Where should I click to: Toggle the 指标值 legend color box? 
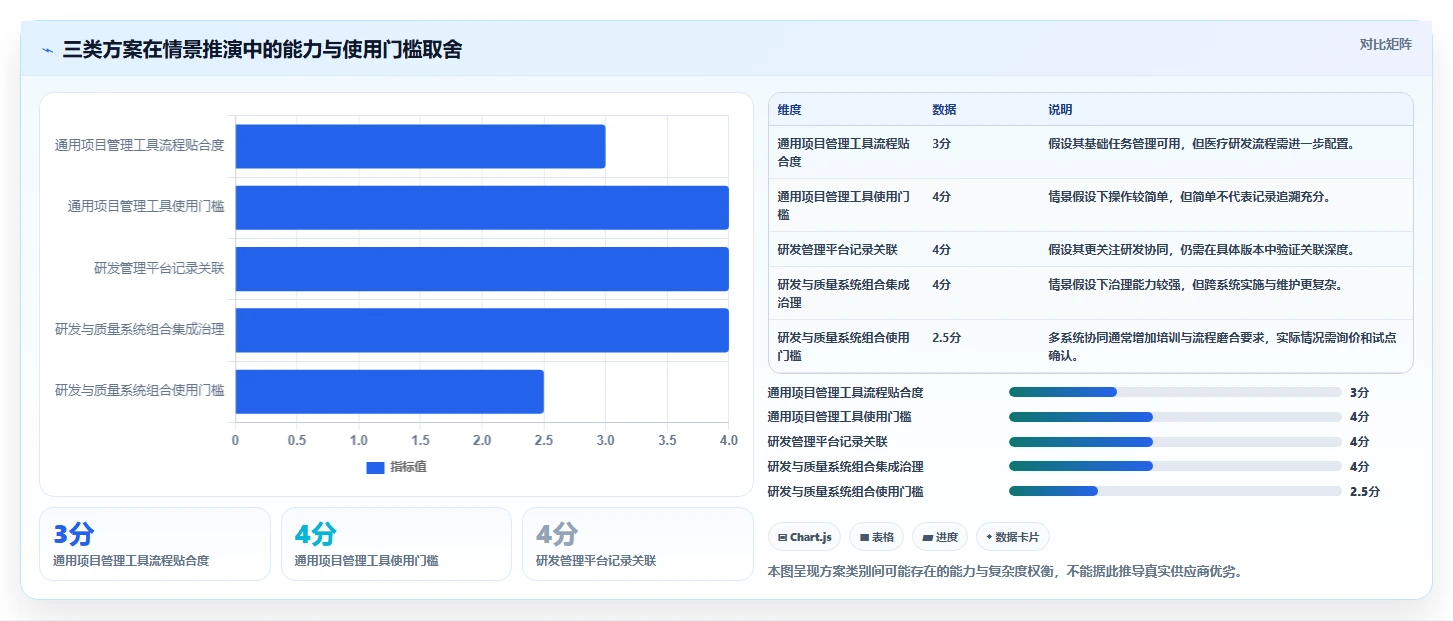click(375, 467)
